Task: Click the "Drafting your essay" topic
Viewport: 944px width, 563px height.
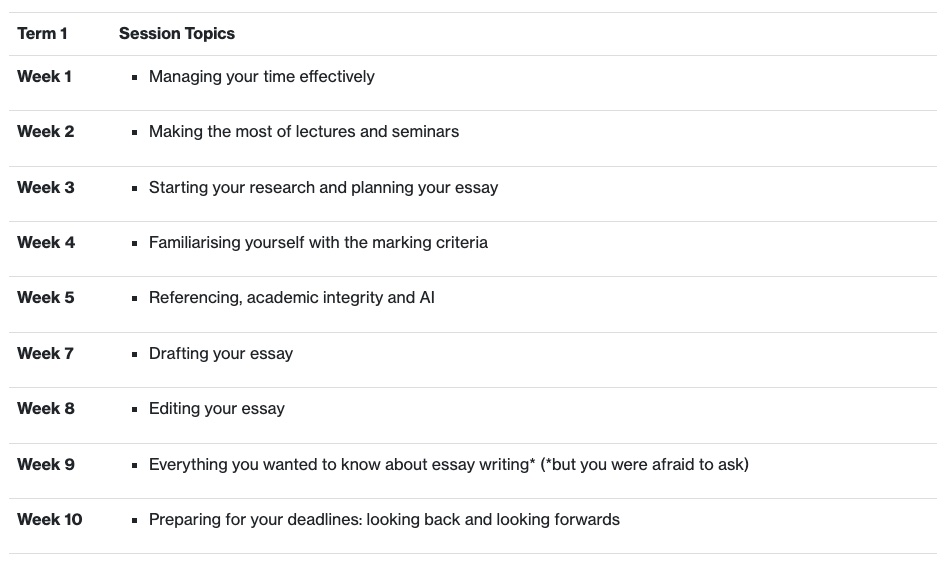Action: click(221, 354)
